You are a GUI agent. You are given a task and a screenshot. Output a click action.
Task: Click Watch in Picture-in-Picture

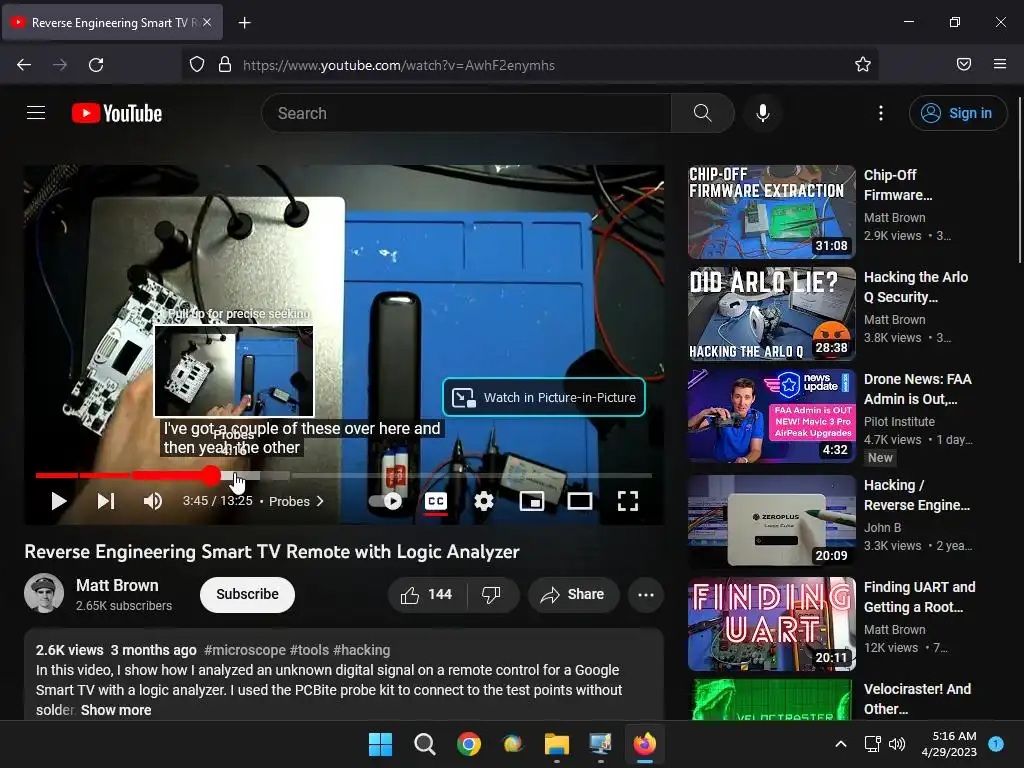tap(544, 397)
